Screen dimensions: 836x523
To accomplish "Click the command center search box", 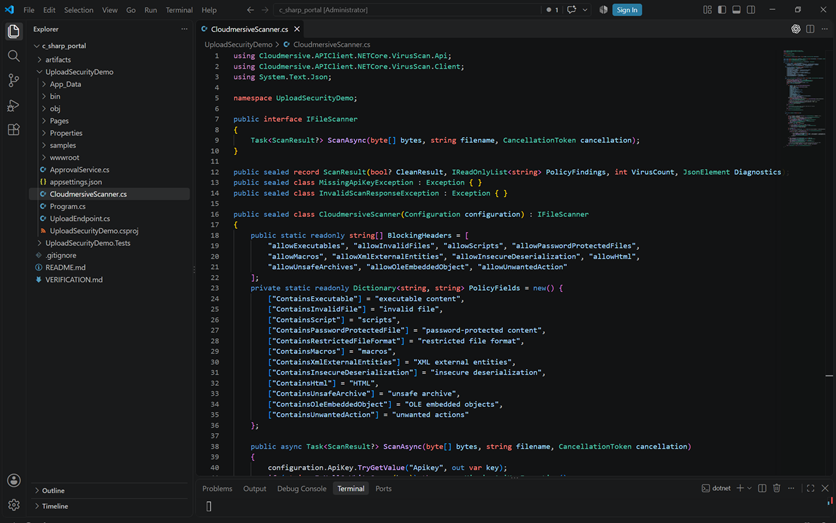I will pyautogui.click(x=407, y=10).
